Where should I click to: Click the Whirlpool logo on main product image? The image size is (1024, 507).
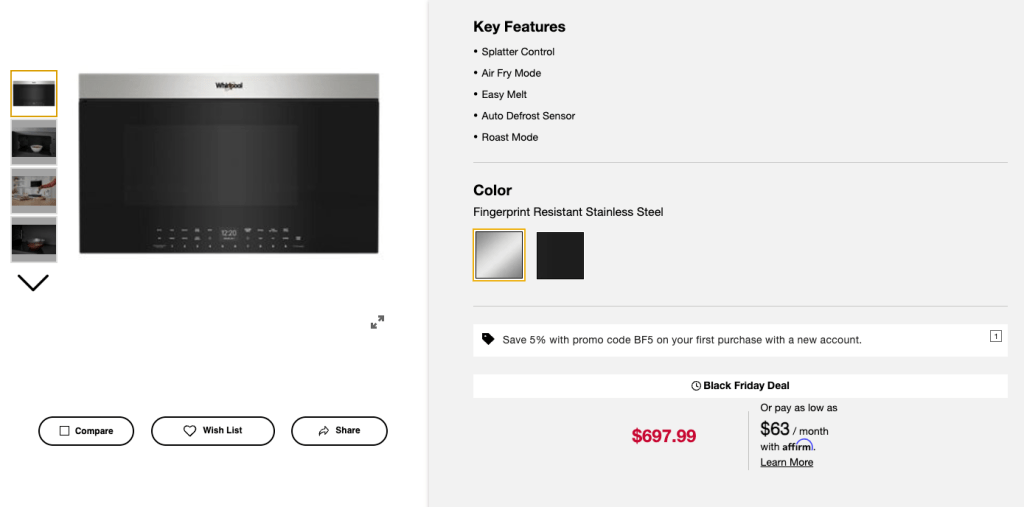(229, 86)
